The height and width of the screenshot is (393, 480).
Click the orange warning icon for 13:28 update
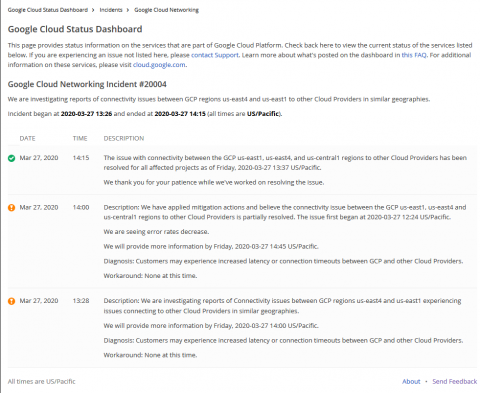pyautogui.click(x=11, y=301)
